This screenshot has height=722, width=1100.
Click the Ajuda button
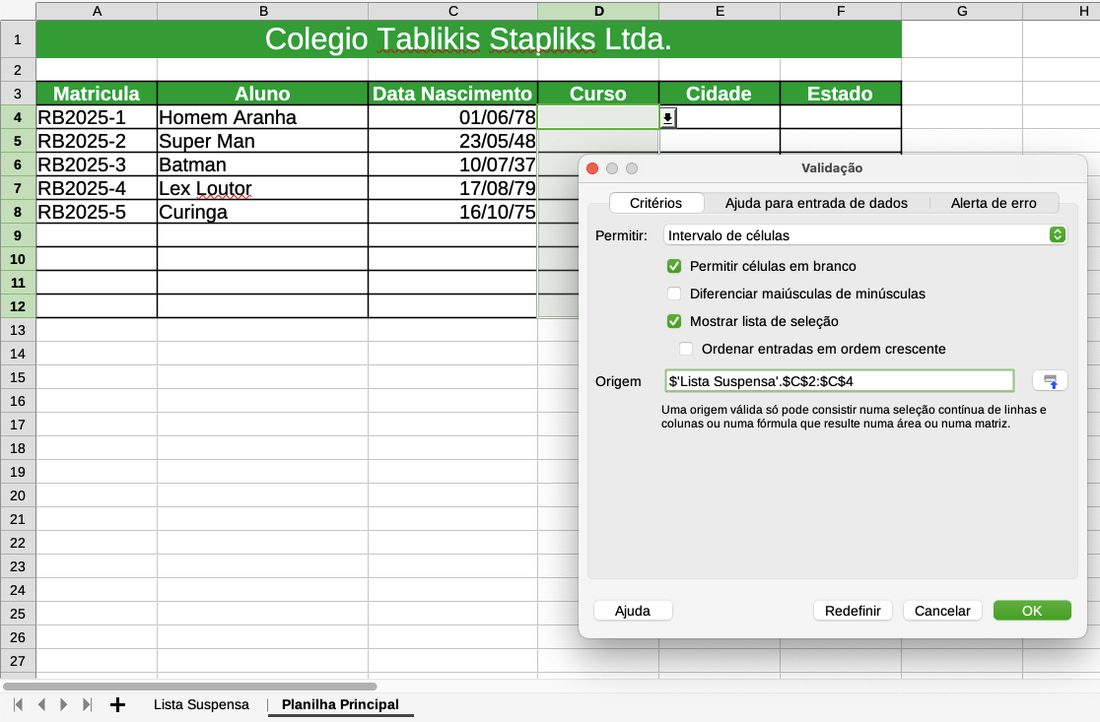point(633,610)
